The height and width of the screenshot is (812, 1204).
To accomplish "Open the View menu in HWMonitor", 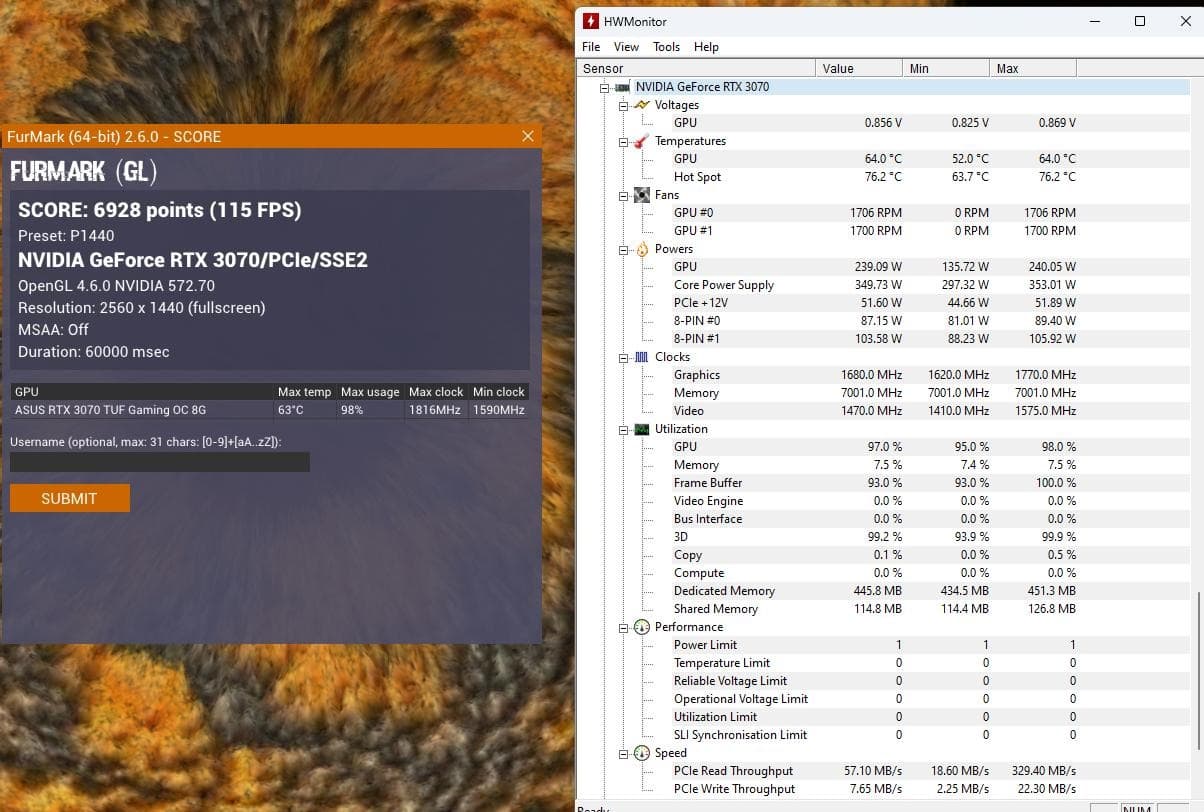I will point(626,47).
